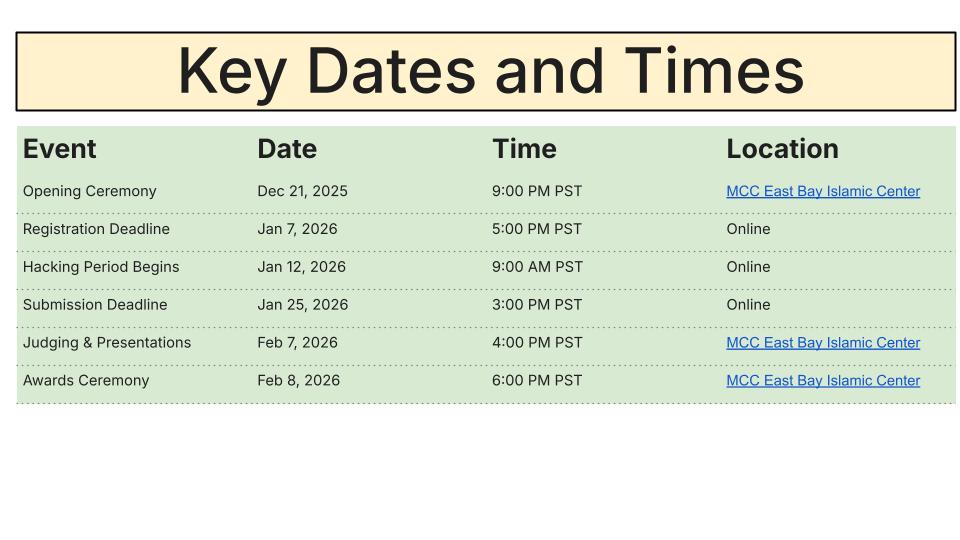Screen dimensions: 960x540
Task: Select the Event column header
Action: 60,149
